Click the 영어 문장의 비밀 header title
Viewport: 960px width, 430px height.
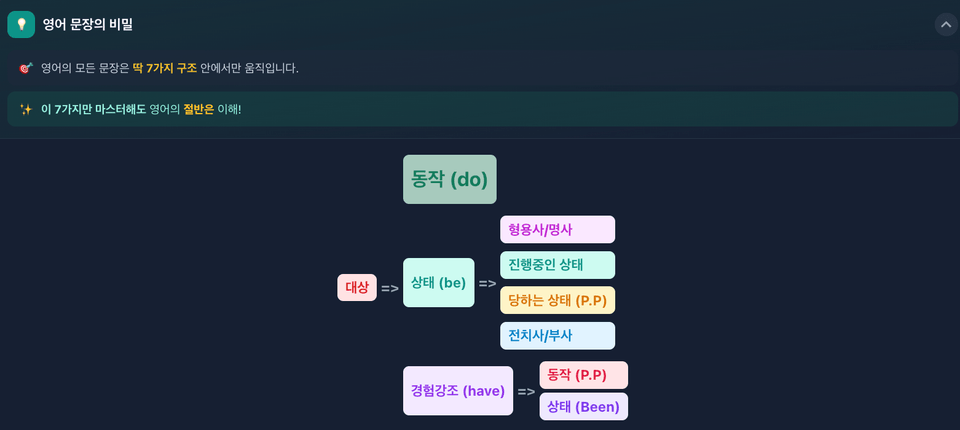[88, 25]
